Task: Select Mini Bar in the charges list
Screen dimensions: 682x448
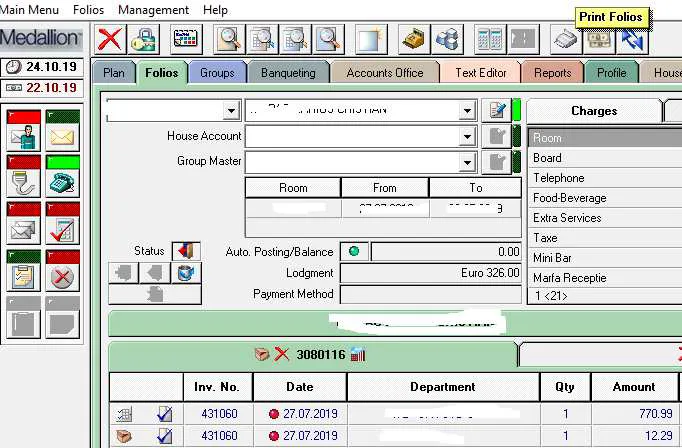Action: (x=605, y=258)
